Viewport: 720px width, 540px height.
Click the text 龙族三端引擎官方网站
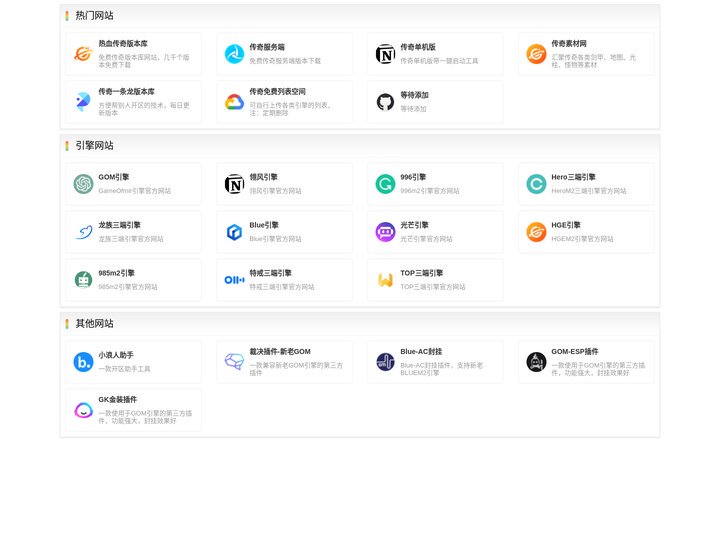[131, 239]
